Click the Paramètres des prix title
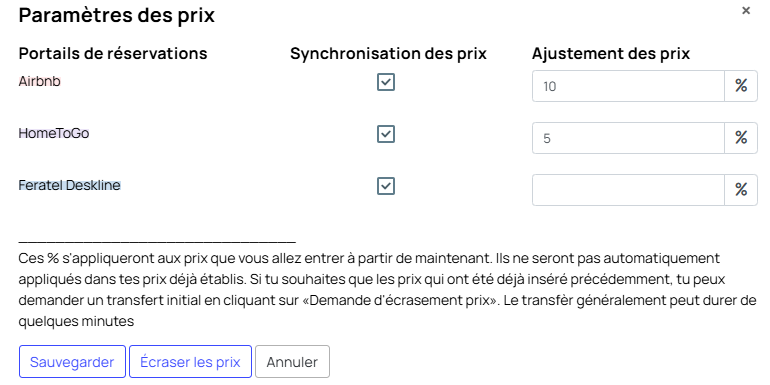The image size is (770, 385). pos(117,15)
